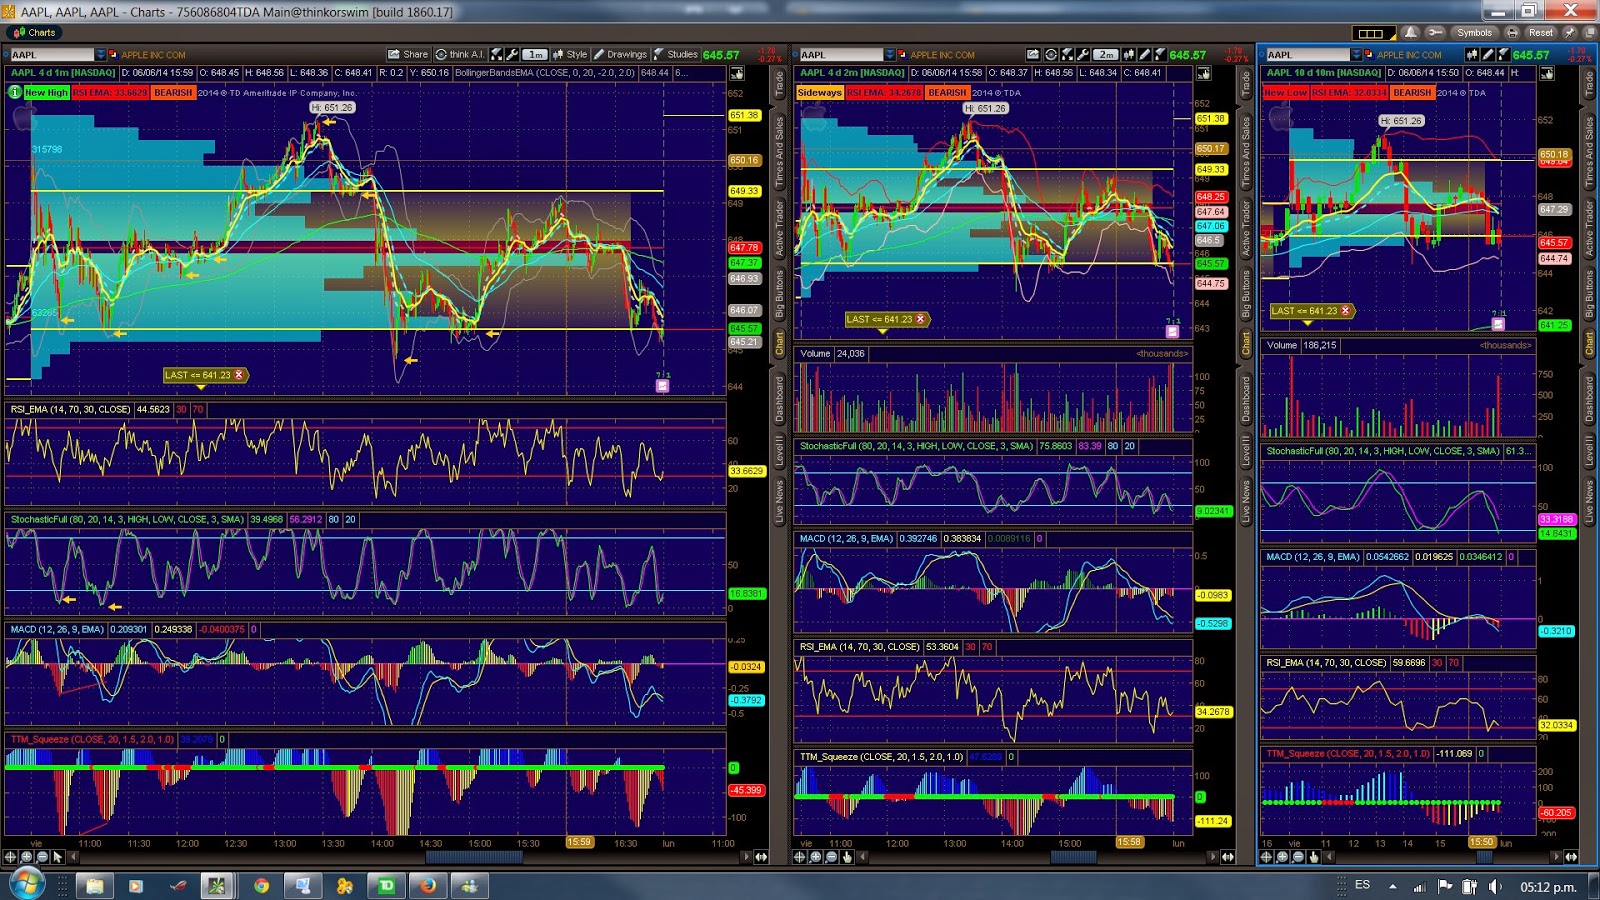Open think A.I. in left chart toolbar

click(460, 54)
